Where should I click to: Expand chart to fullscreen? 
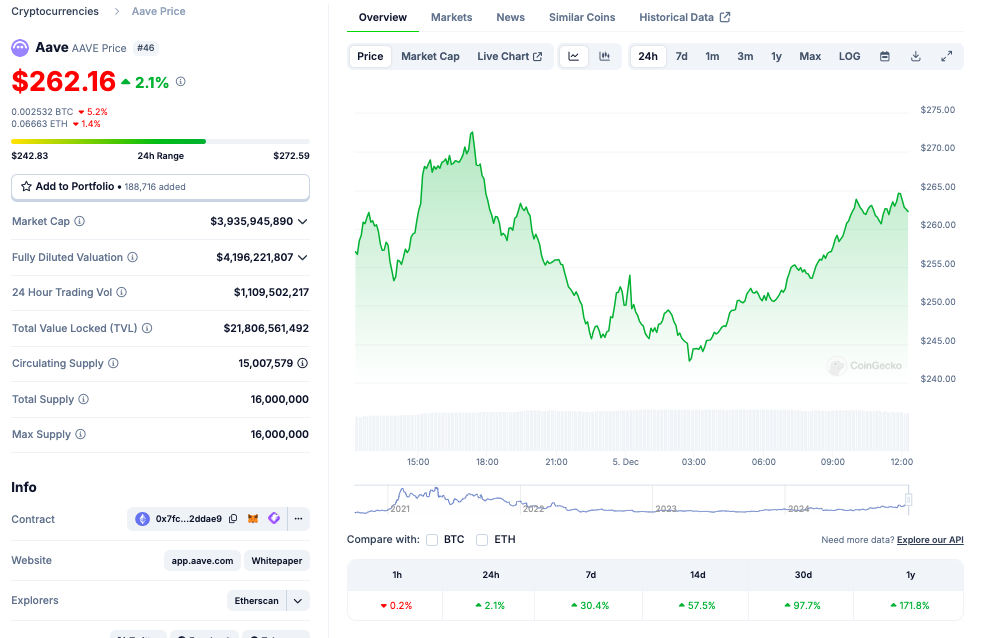coord(946,56)
